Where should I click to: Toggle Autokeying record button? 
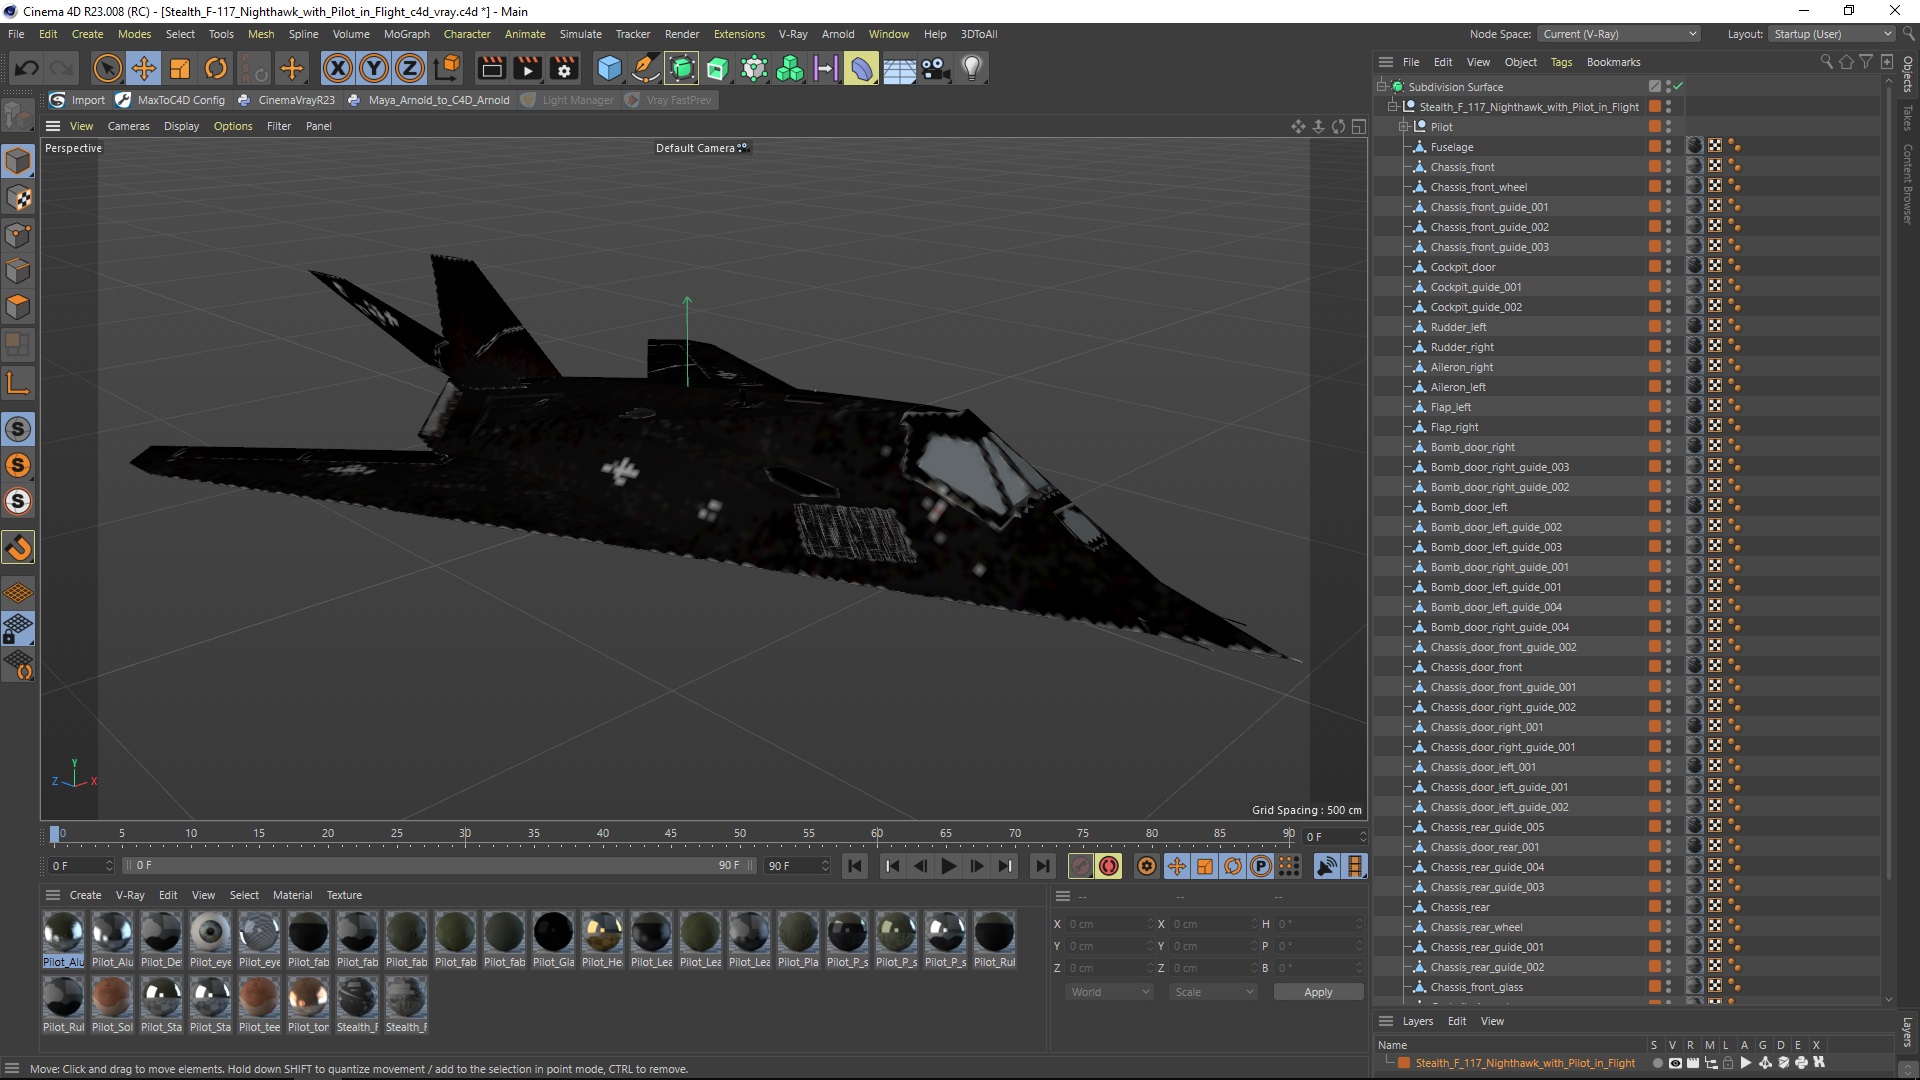1108,866
